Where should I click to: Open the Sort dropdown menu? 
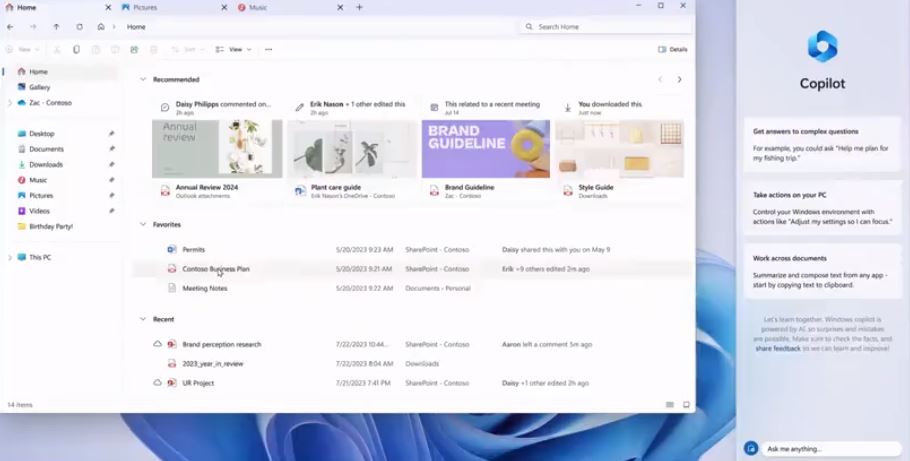coord(188,49)
